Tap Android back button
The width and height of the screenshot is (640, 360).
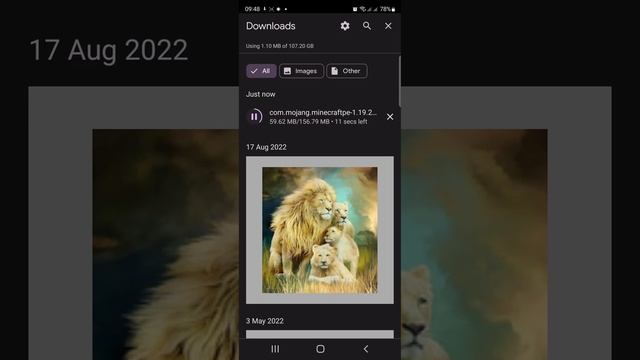tap(366, 349)
